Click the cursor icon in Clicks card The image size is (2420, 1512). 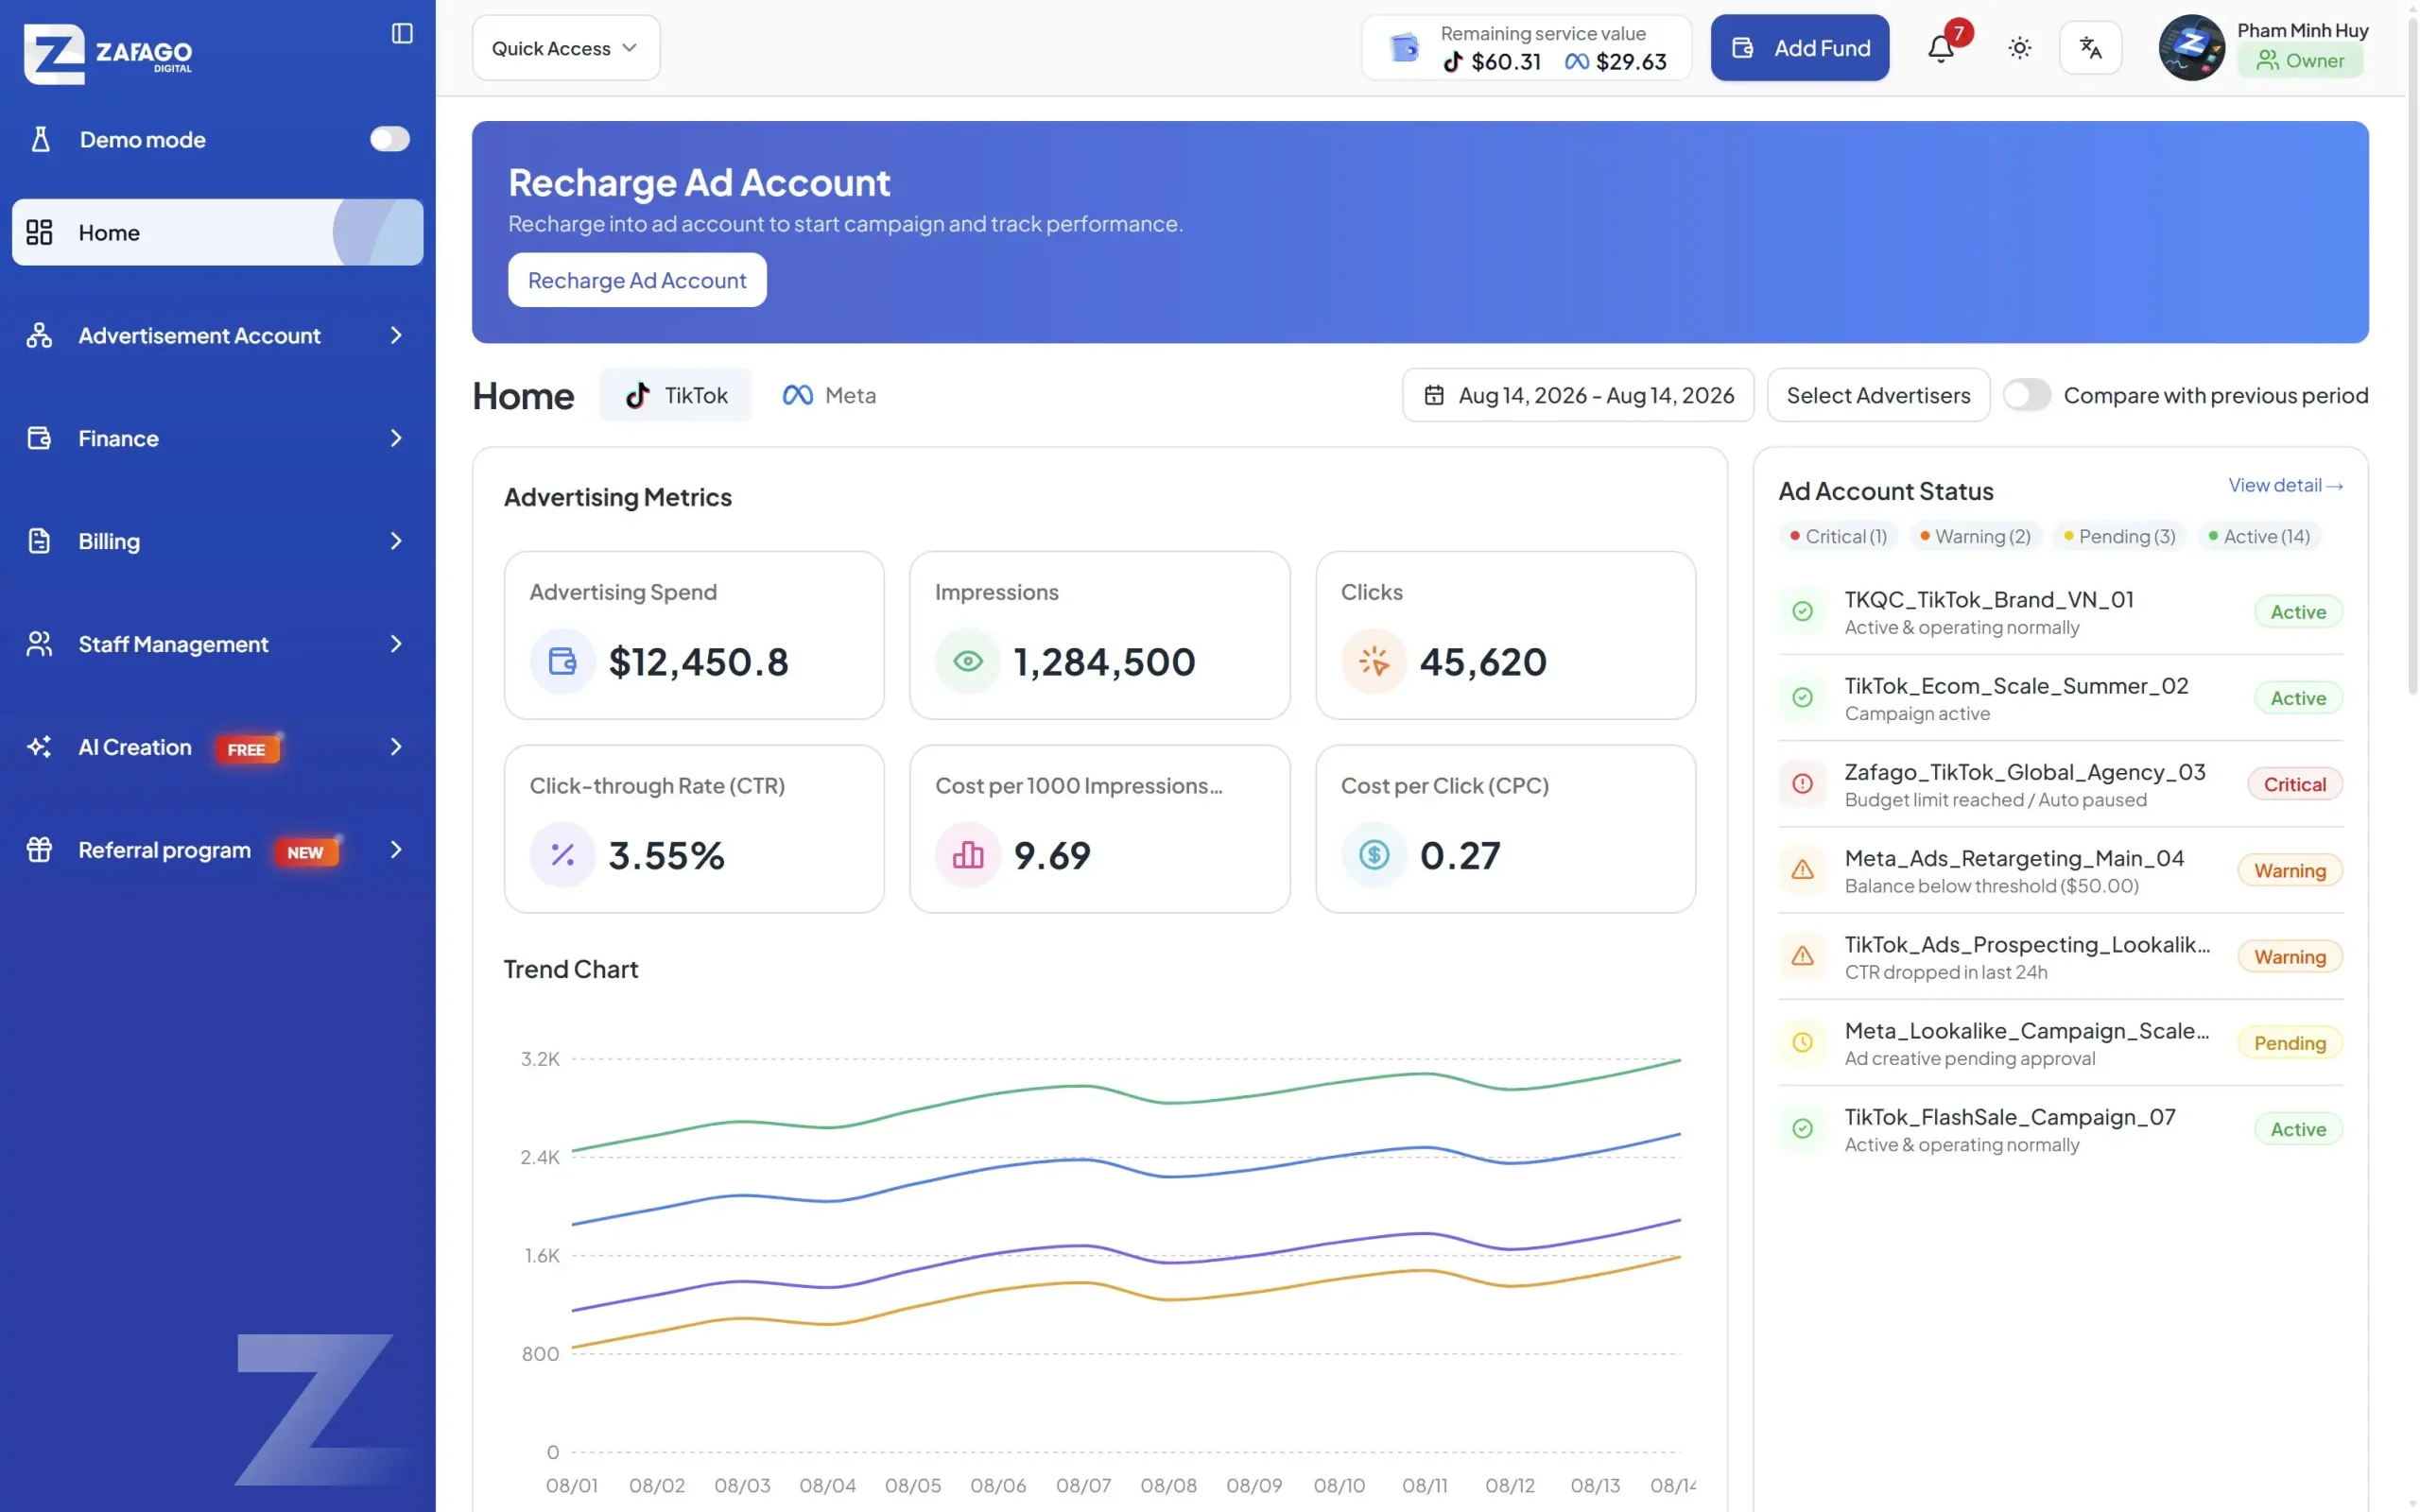[x=1373, y=661]
